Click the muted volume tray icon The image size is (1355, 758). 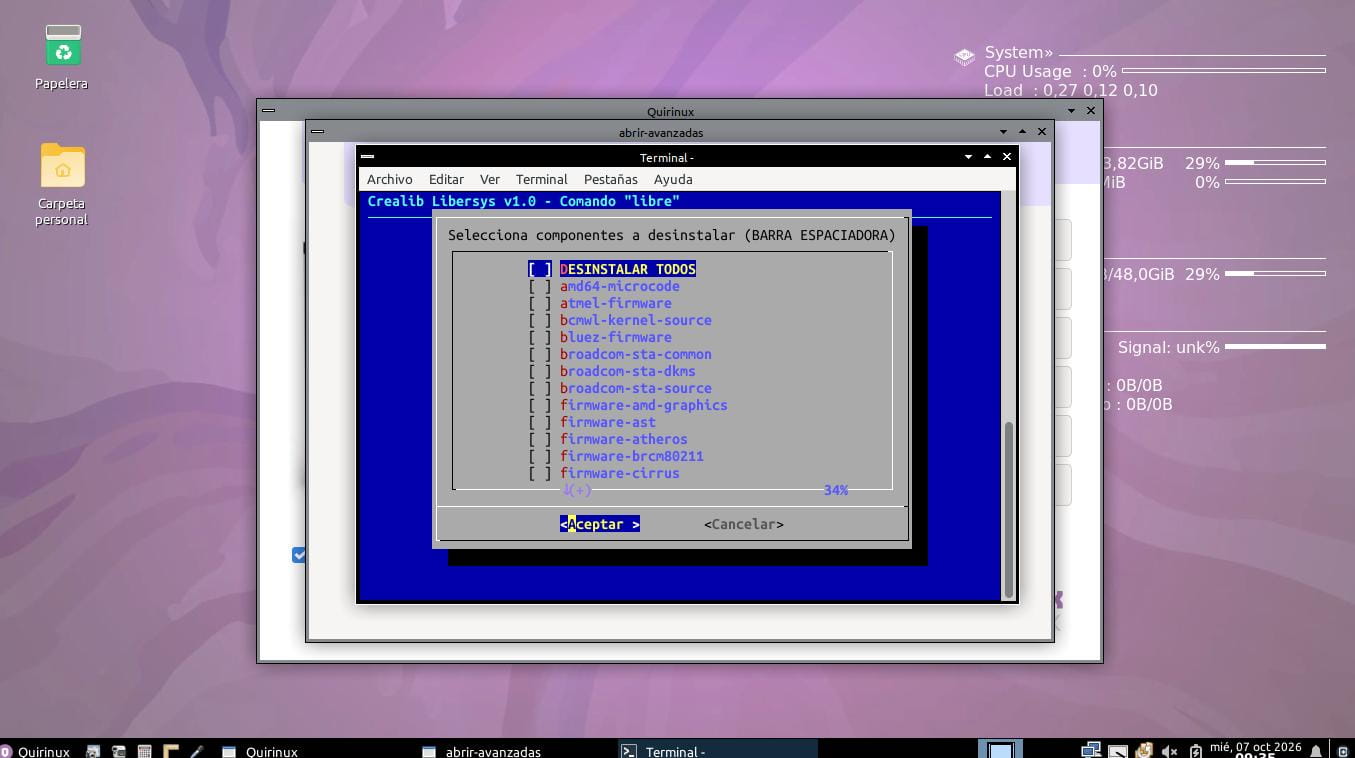[x=1169, y=751]
